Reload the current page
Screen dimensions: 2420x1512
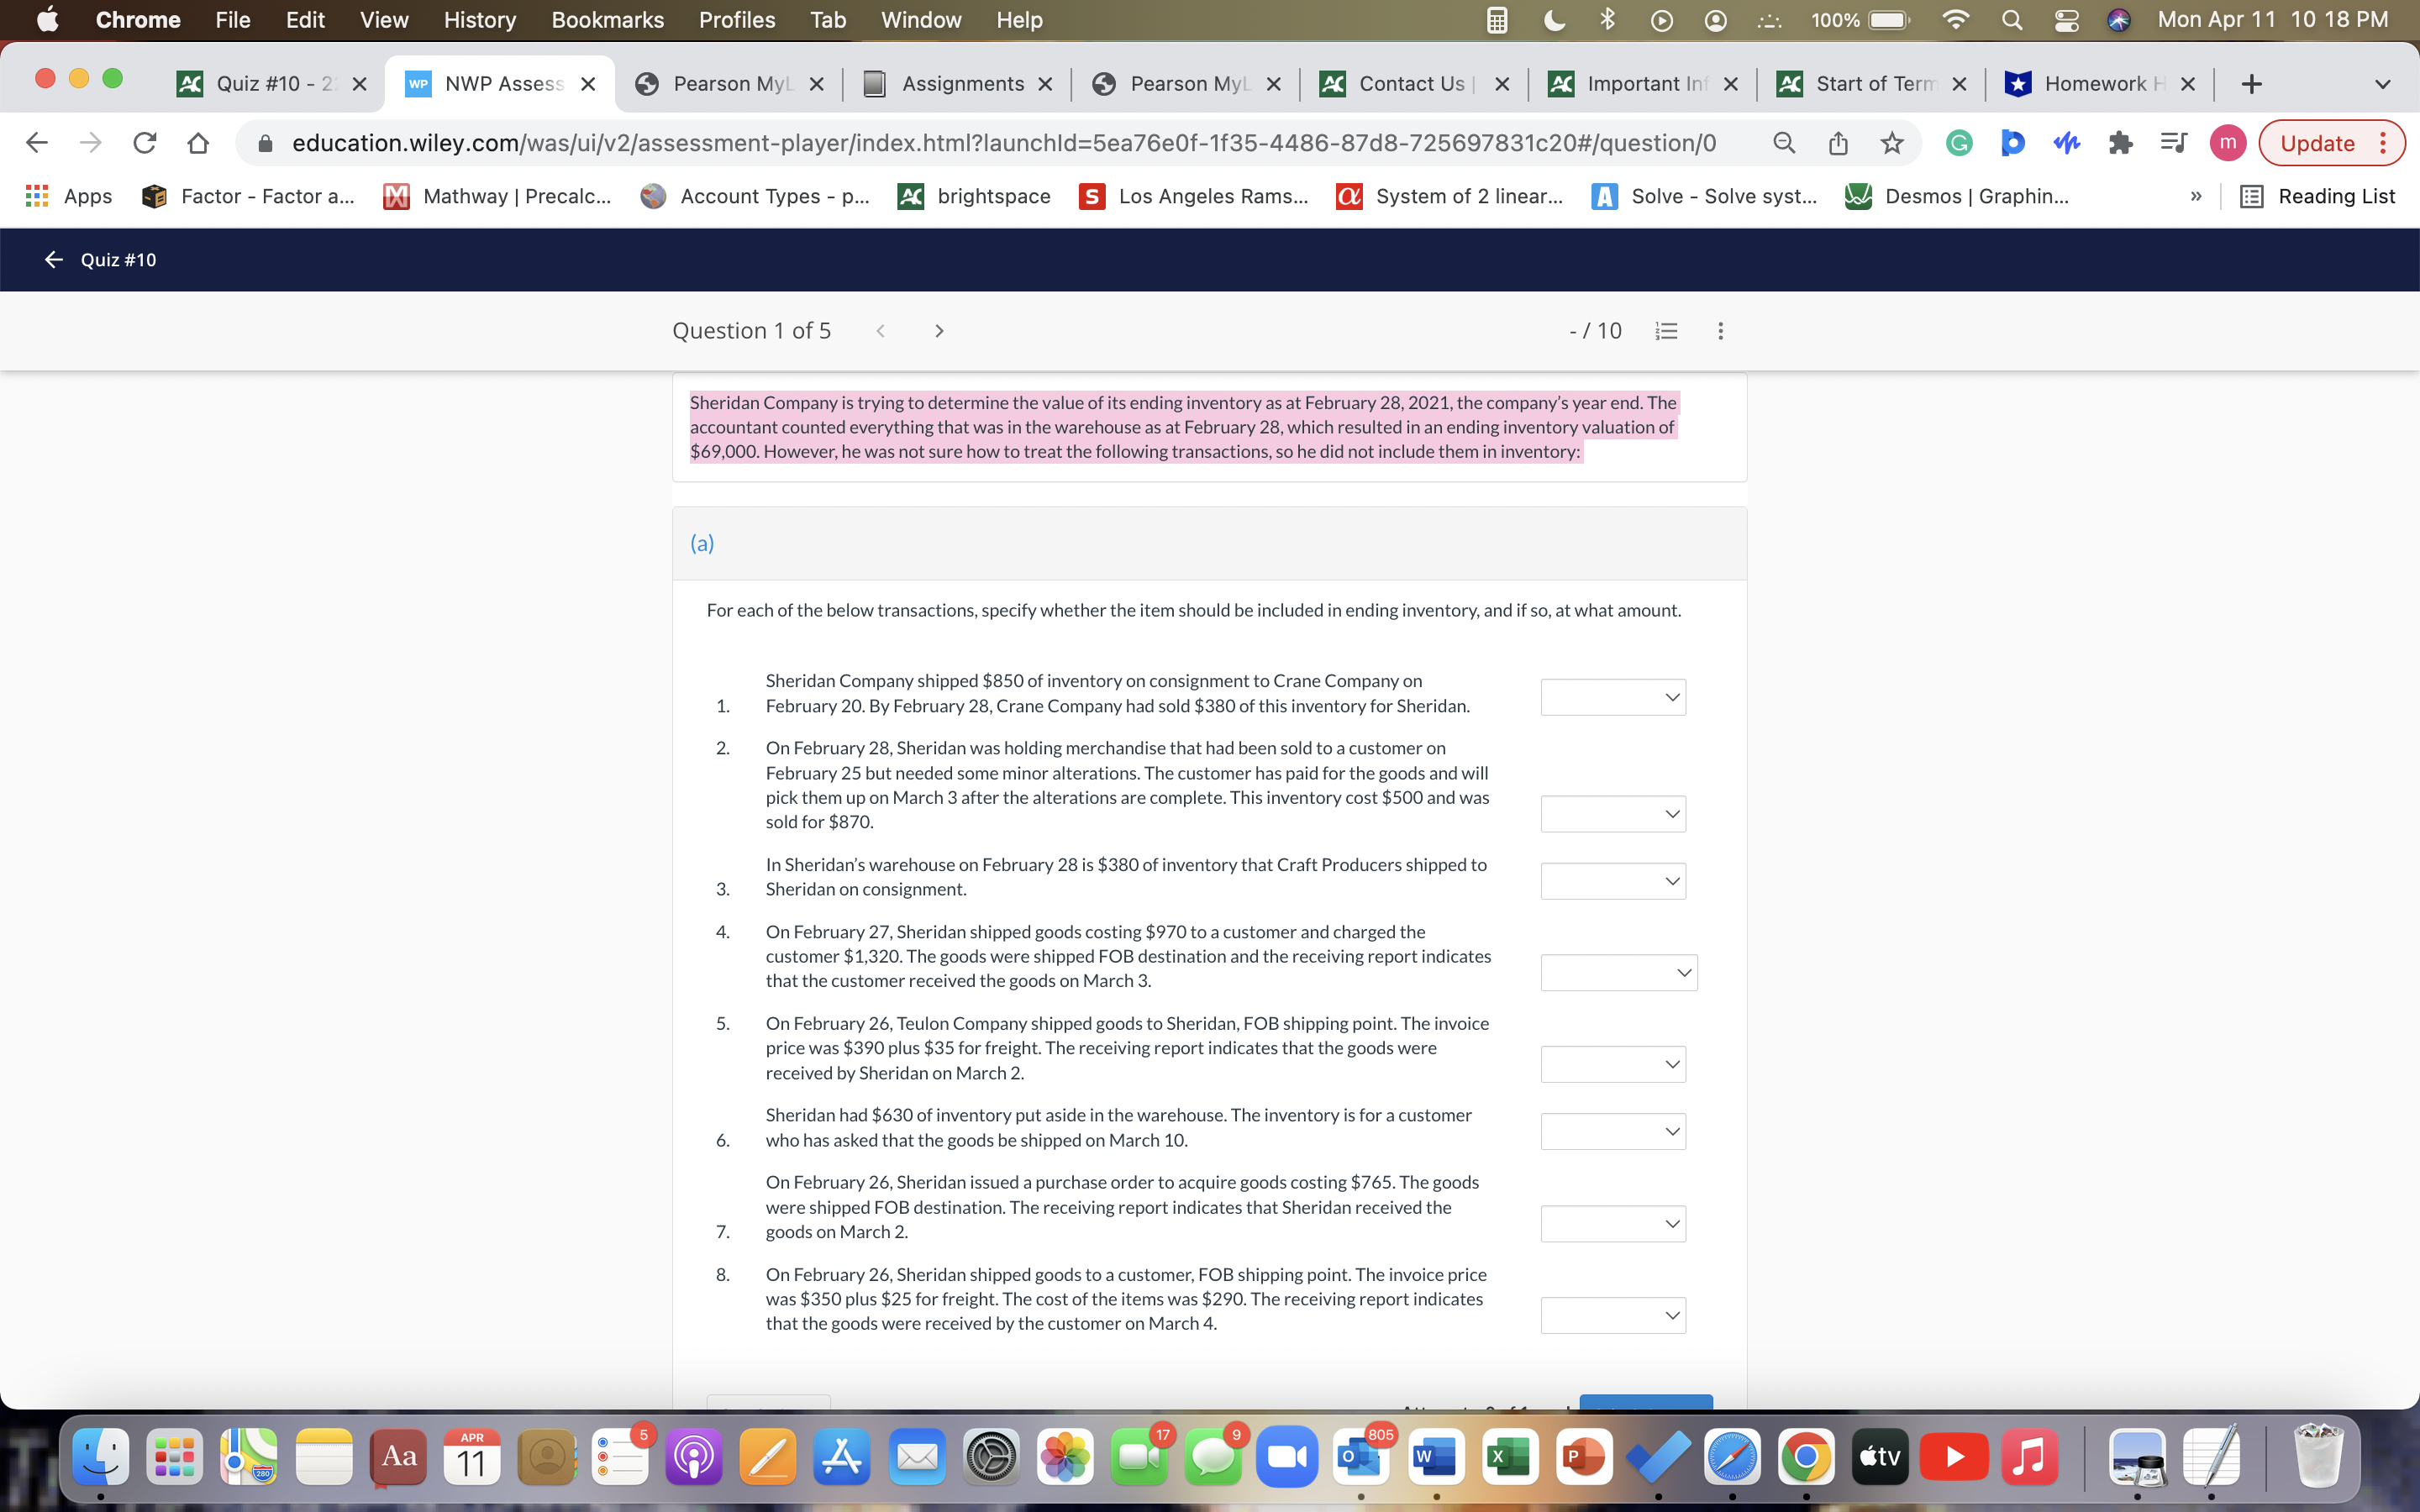coord(144,143)
